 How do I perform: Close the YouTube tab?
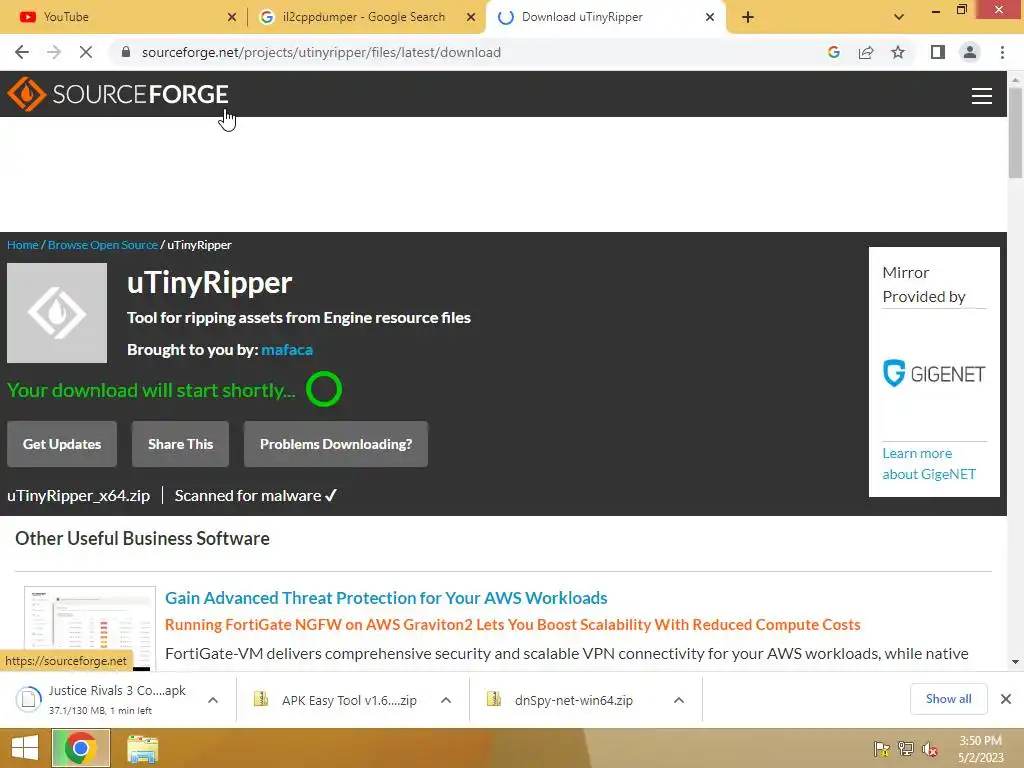pyautogui.click(x=232, y=17)
